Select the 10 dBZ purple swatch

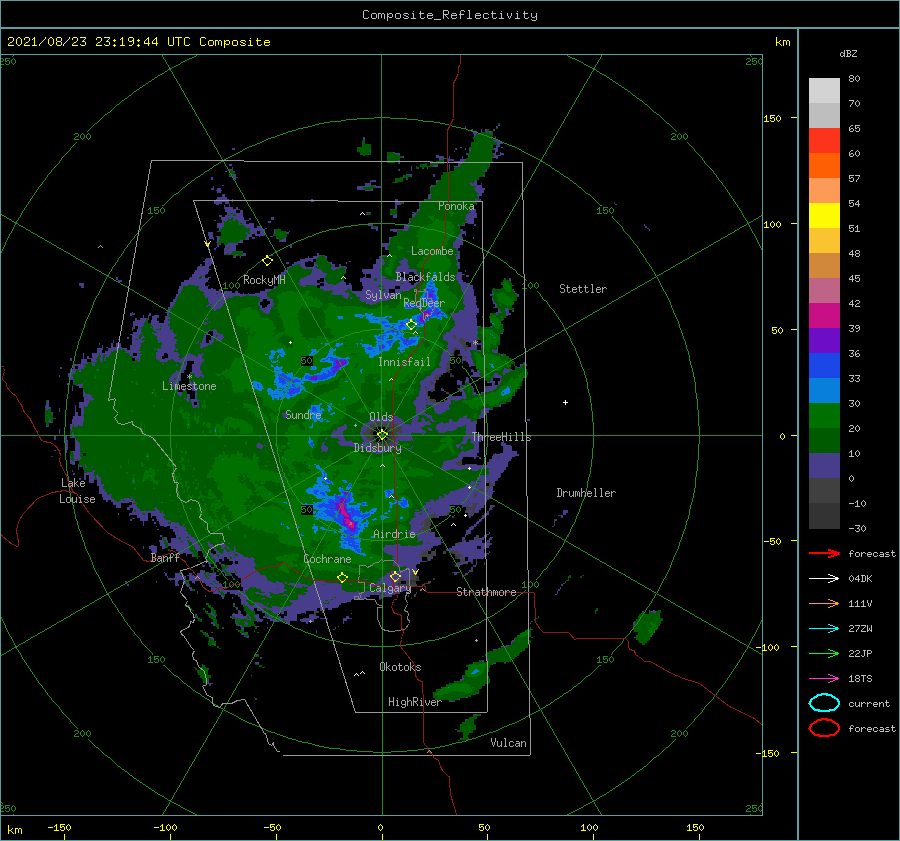click(x=824, y=466)
